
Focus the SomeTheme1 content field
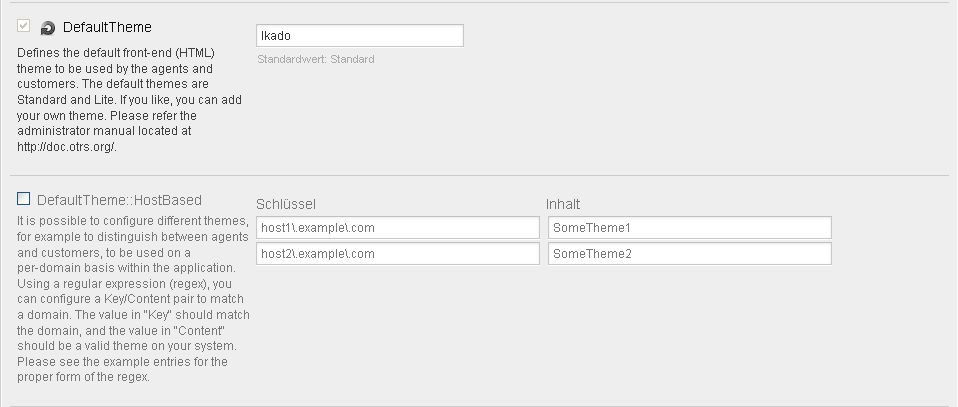click(x=690, y=227)
